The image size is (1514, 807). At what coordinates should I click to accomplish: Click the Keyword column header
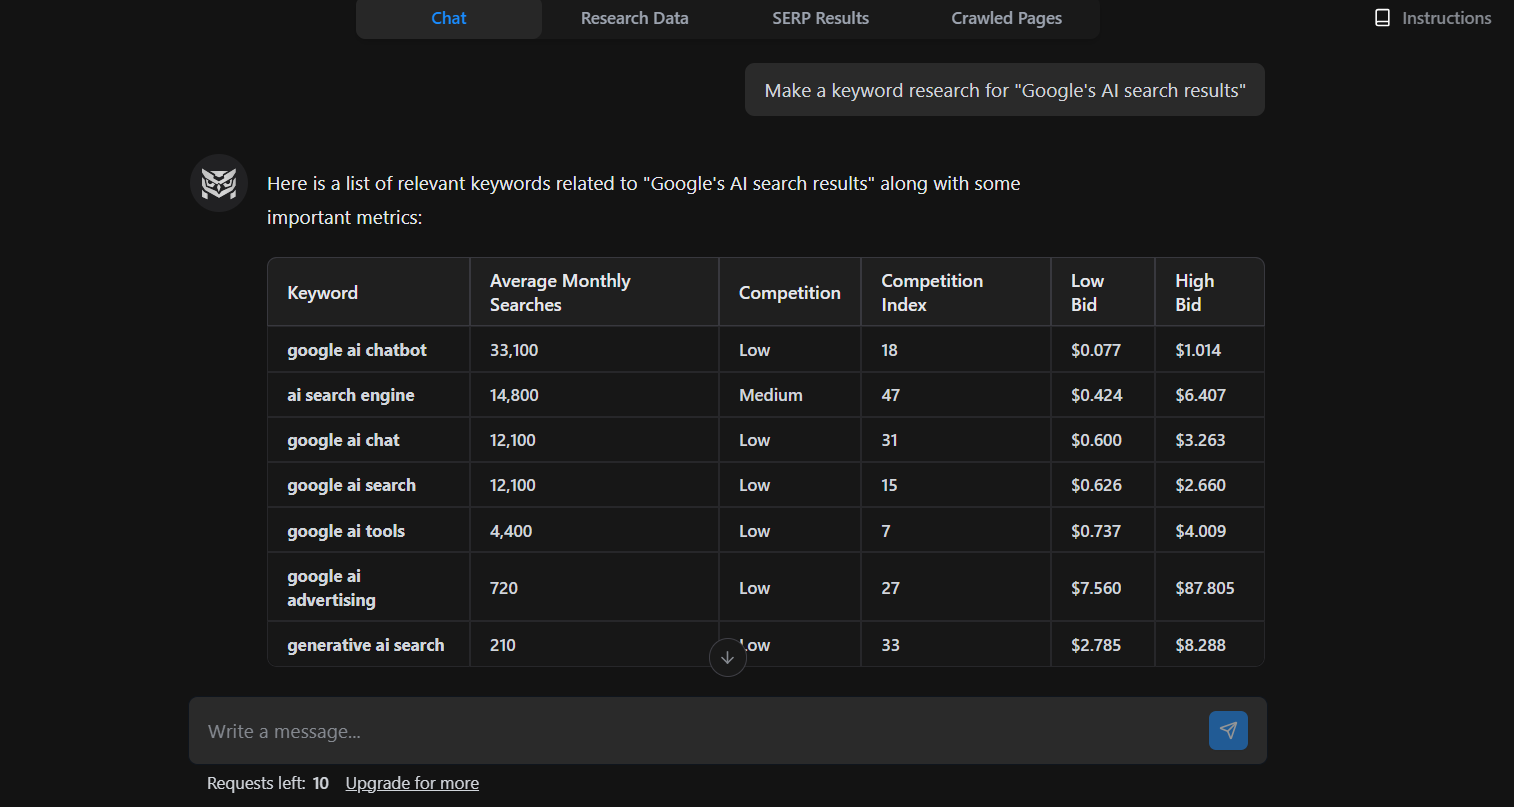tap(322, 292)
